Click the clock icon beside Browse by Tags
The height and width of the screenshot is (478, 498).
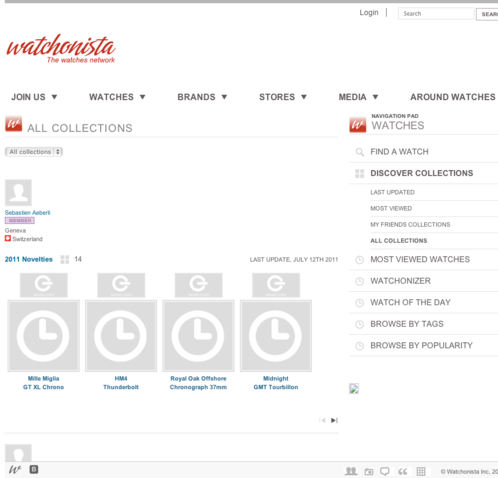[360, 324]
